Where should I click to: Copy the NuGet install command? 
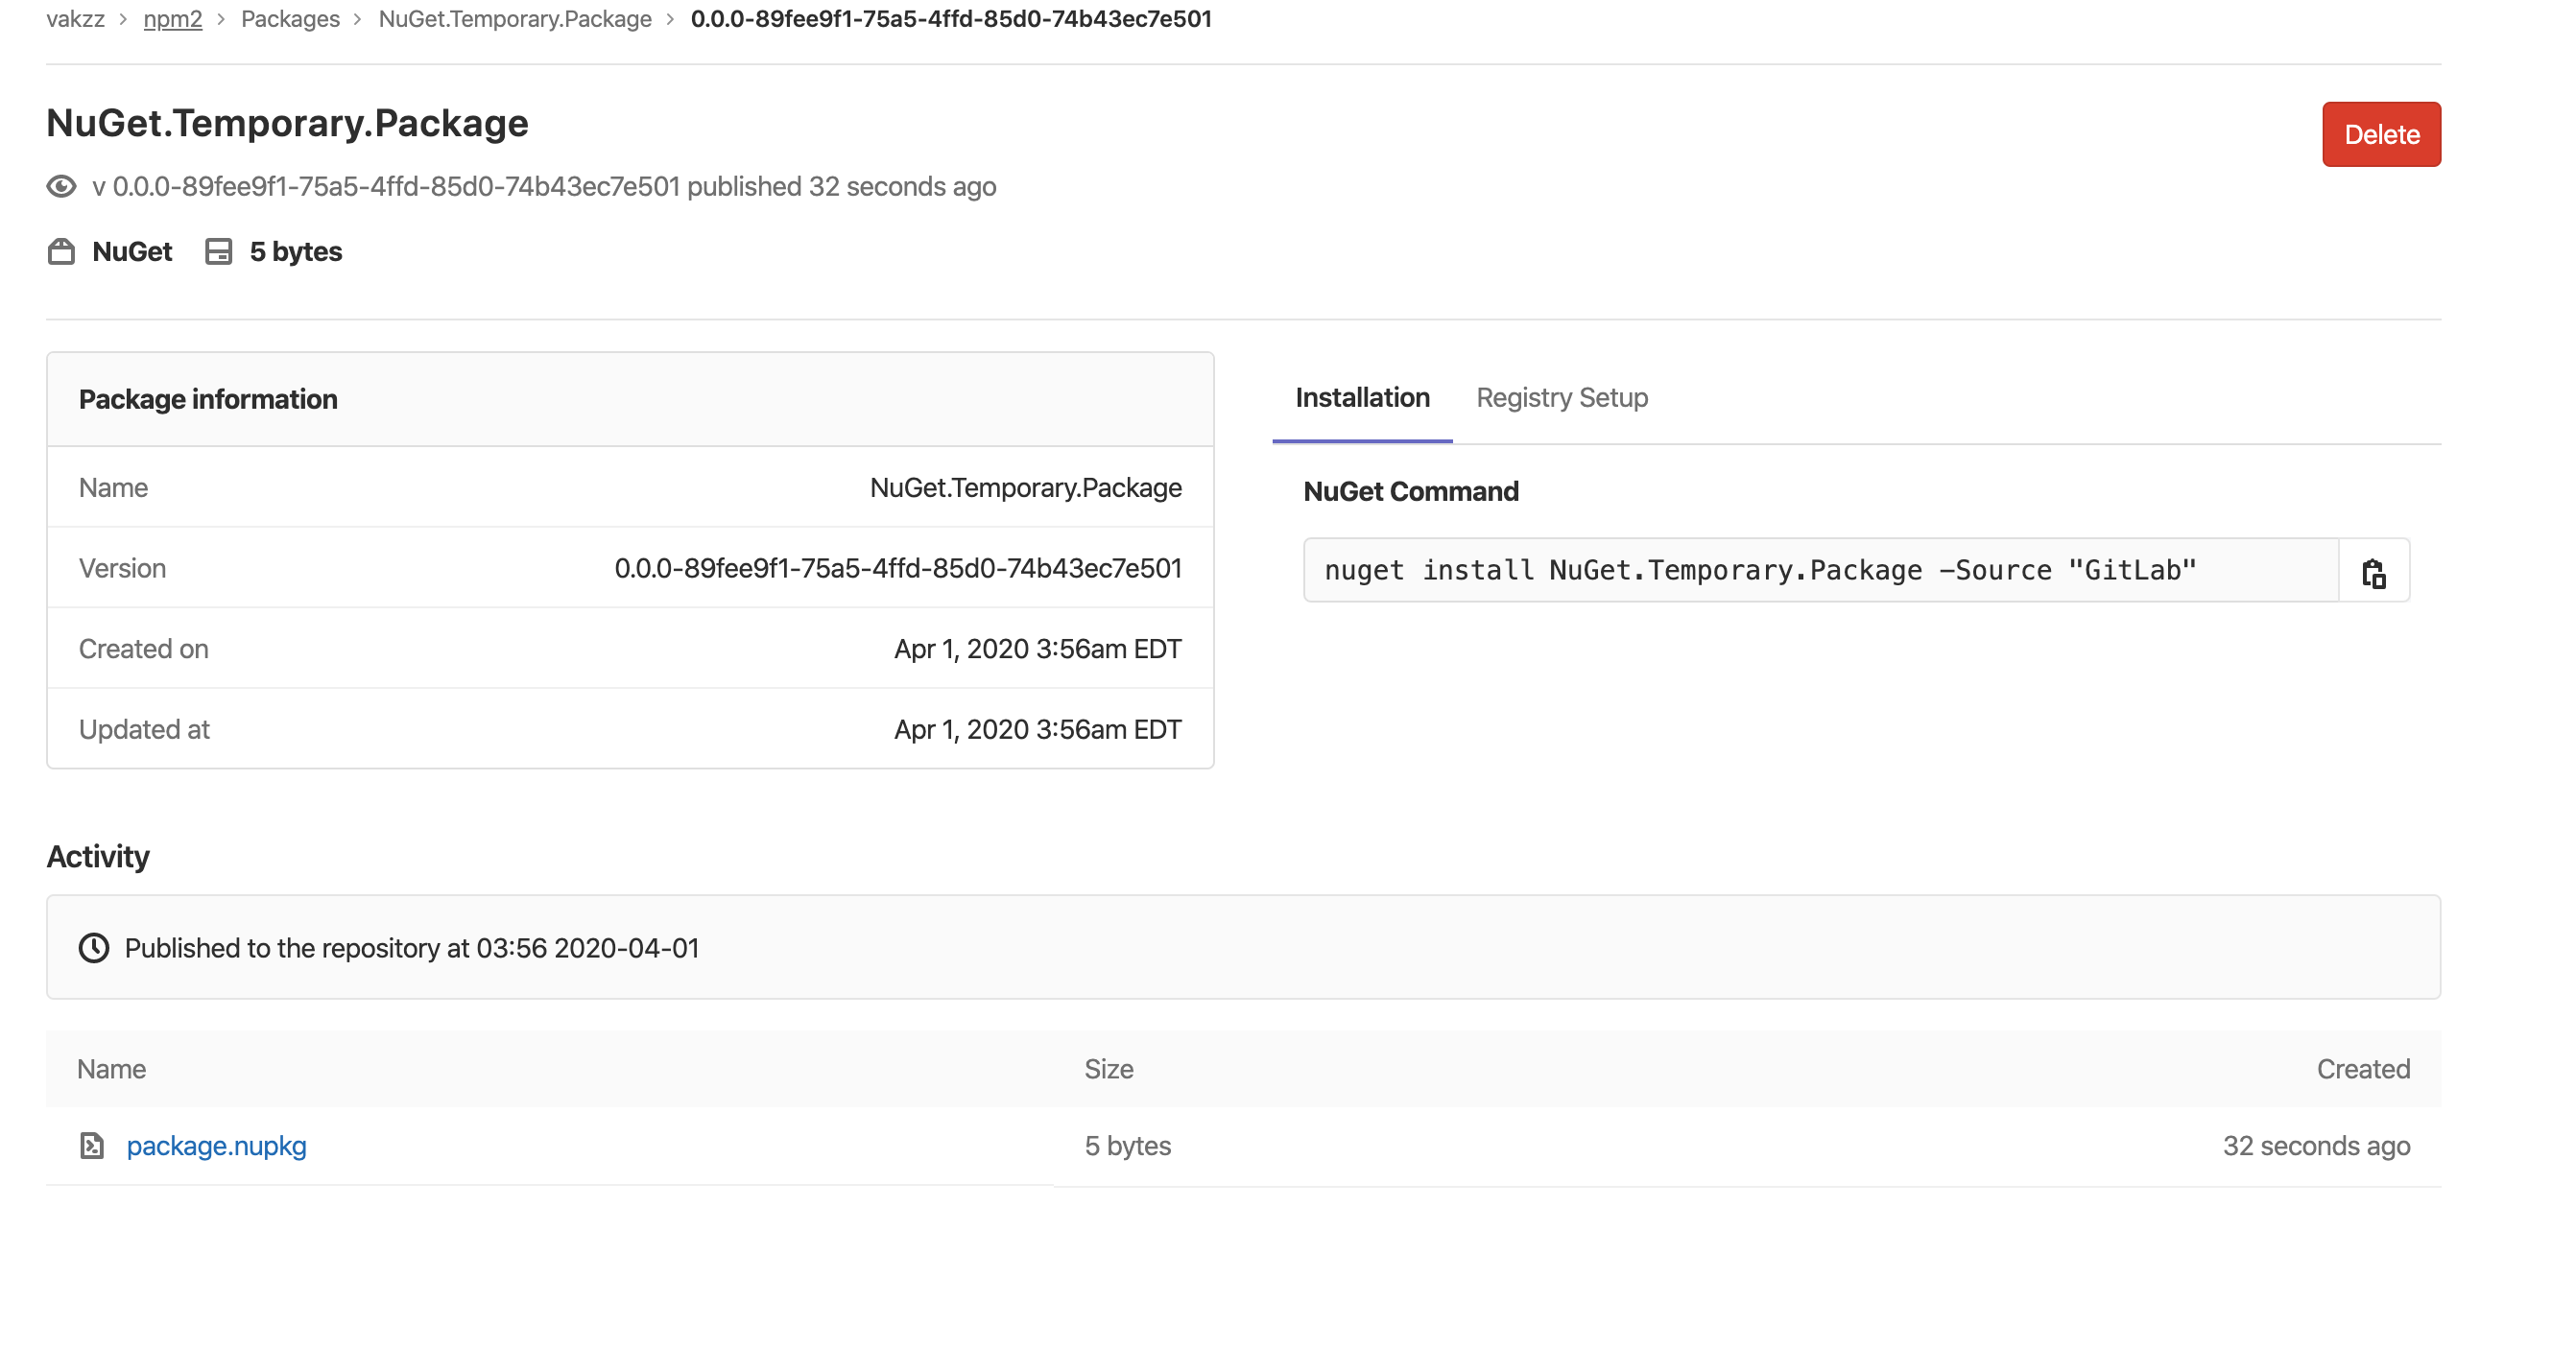pos(2373,571)
